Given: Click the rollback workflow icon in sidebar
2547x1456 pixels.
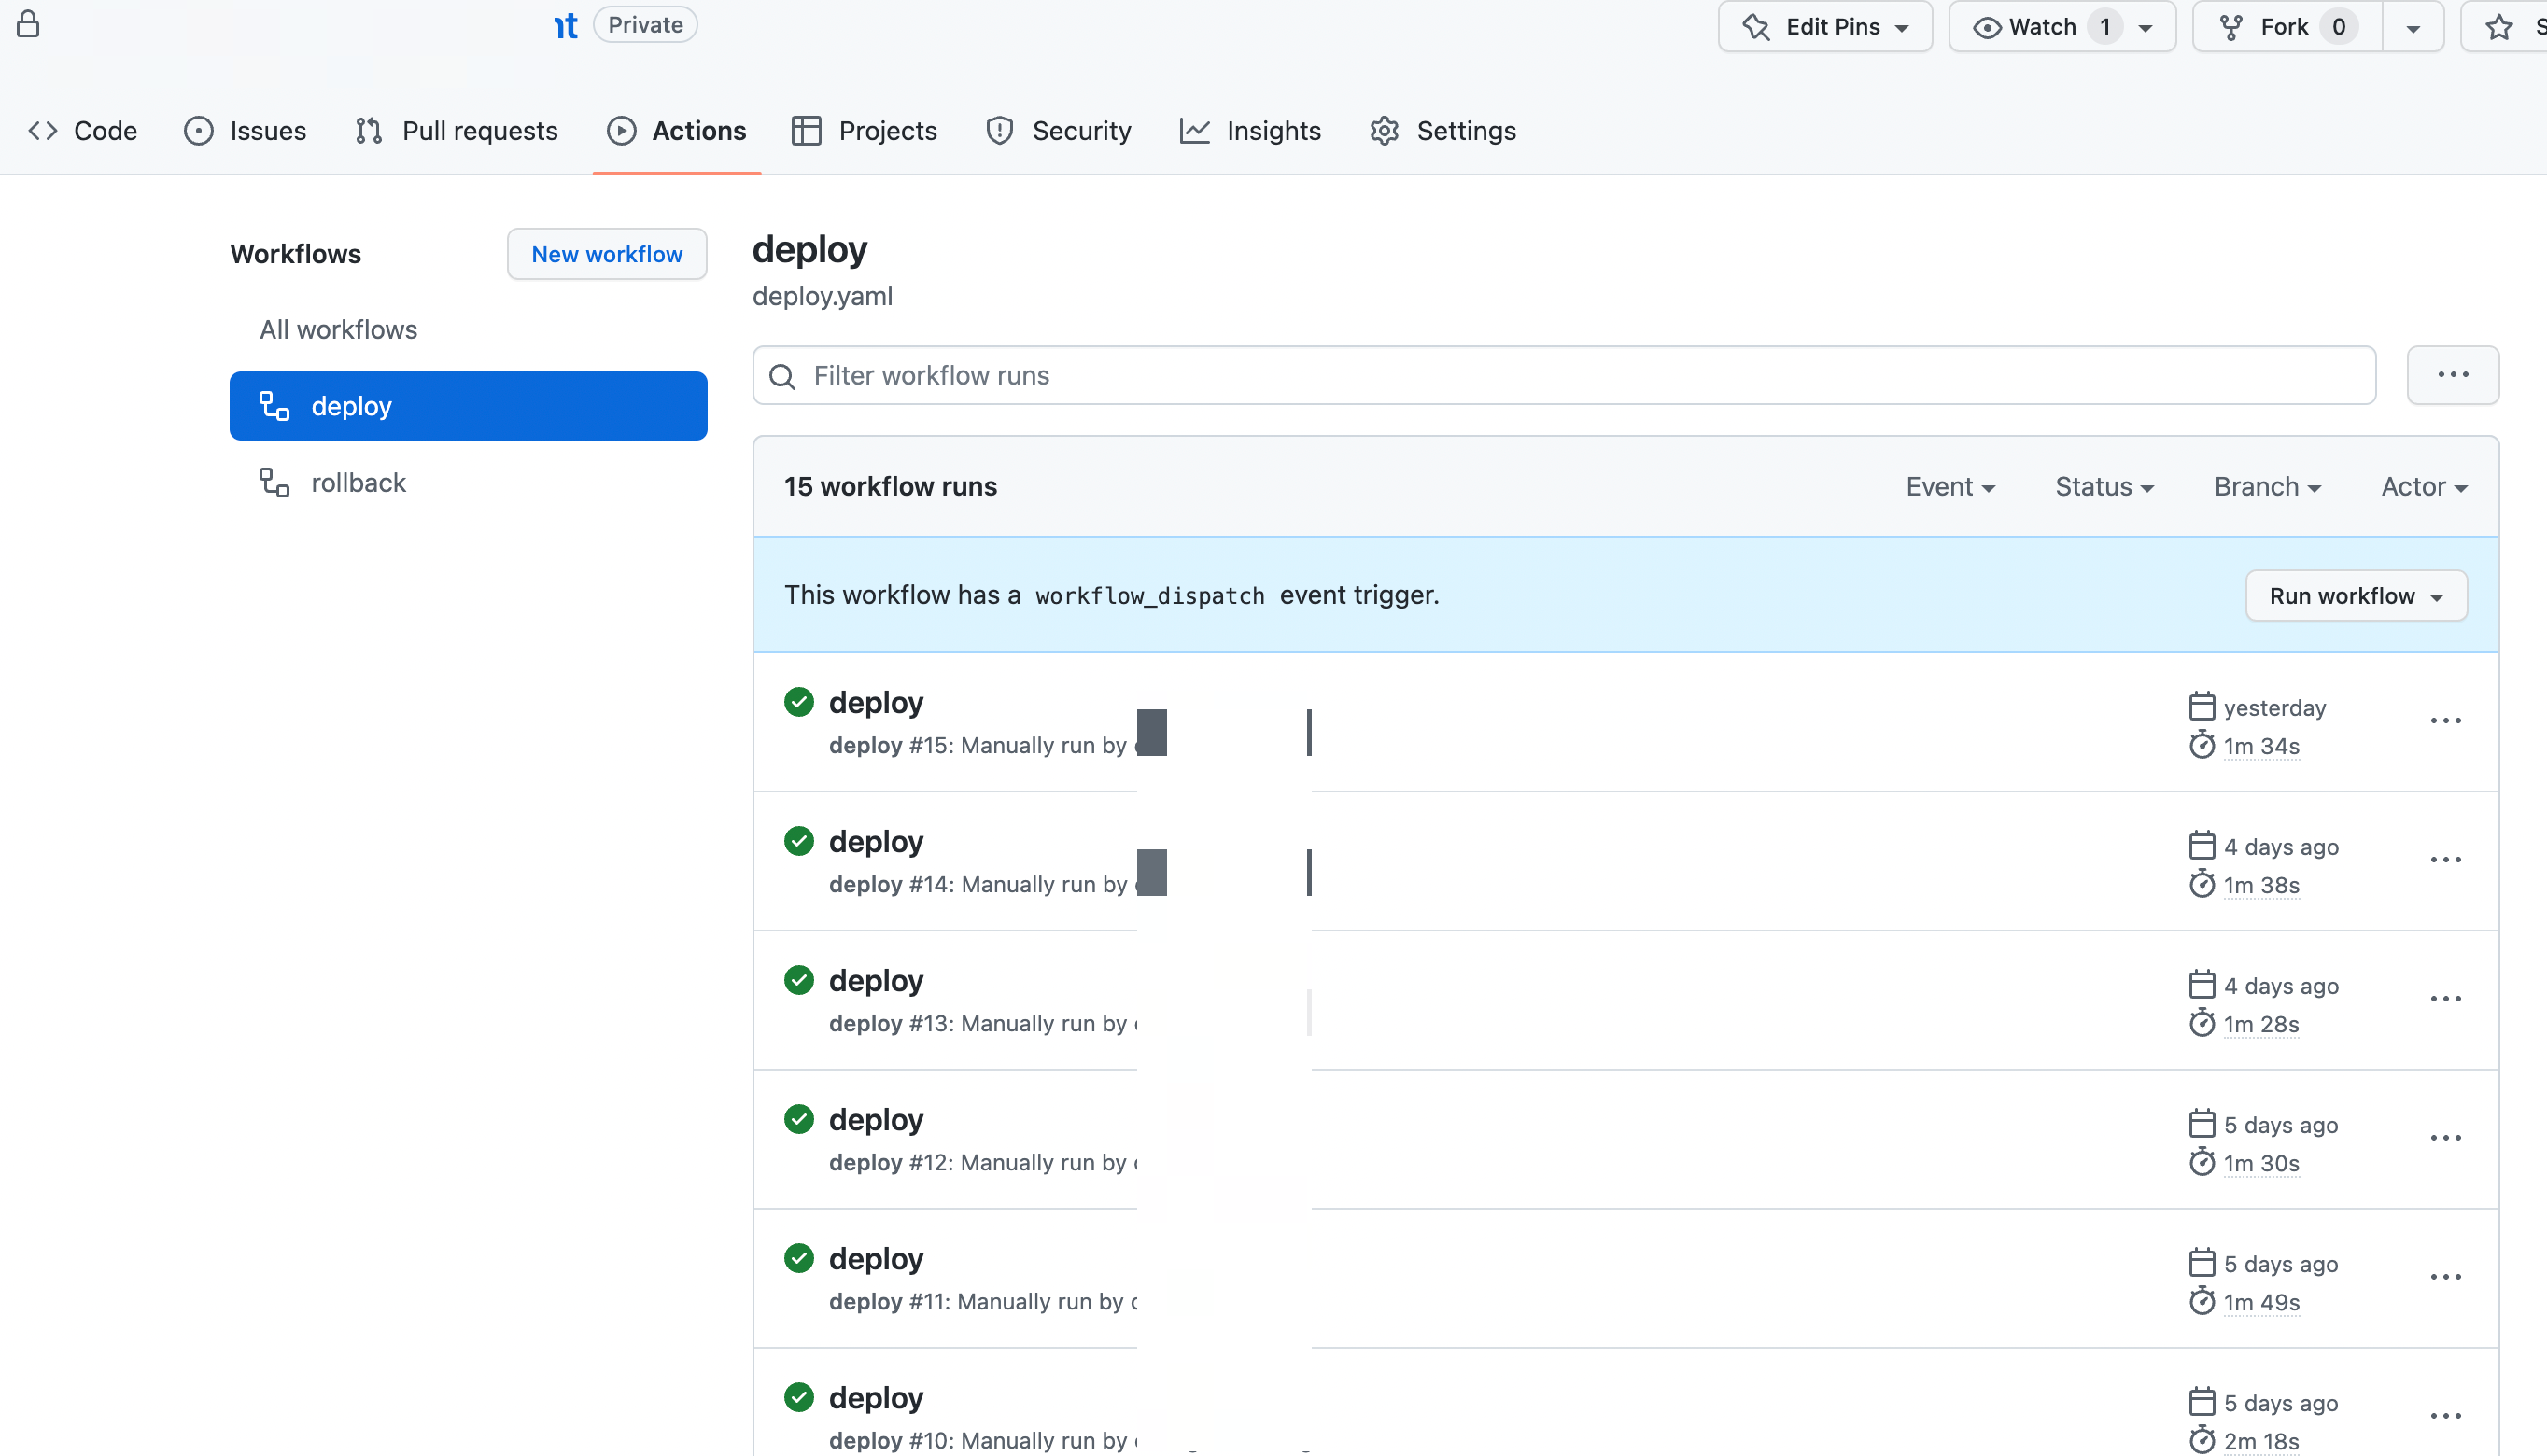Looking at the screenshot, I should [274, 483].
